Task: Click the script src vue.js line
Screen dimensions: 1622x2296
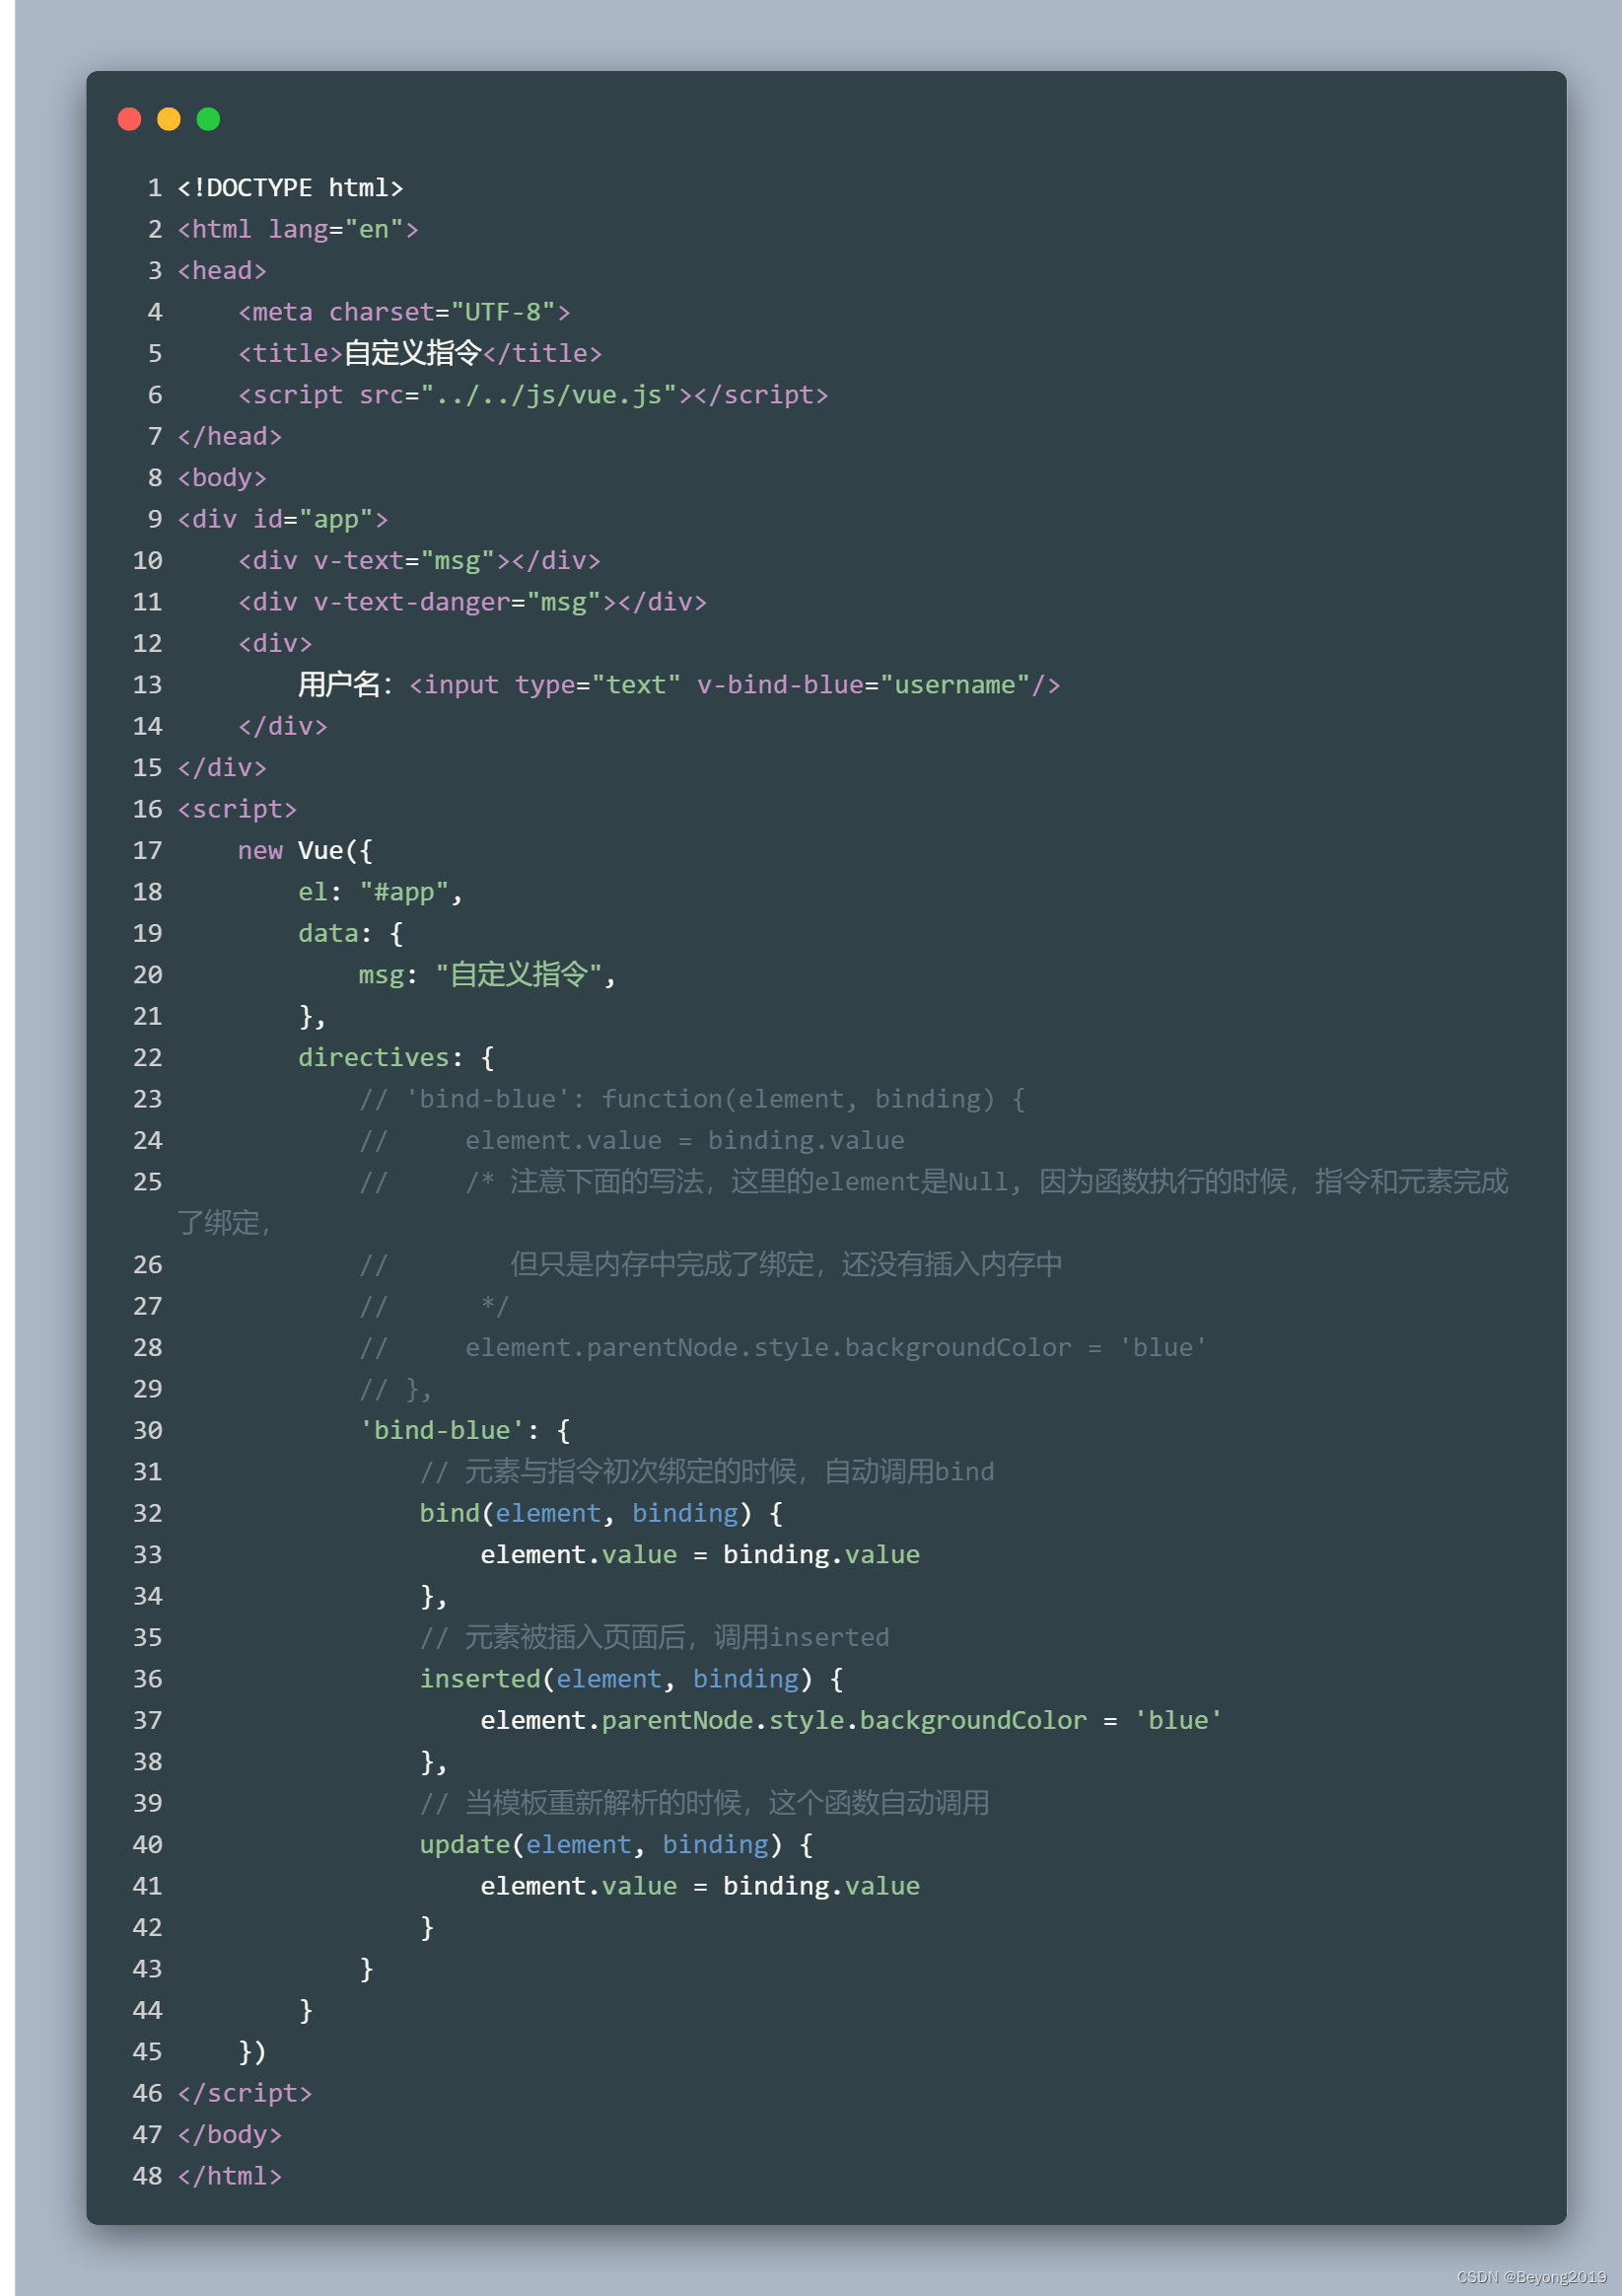Action: (533, 395)
